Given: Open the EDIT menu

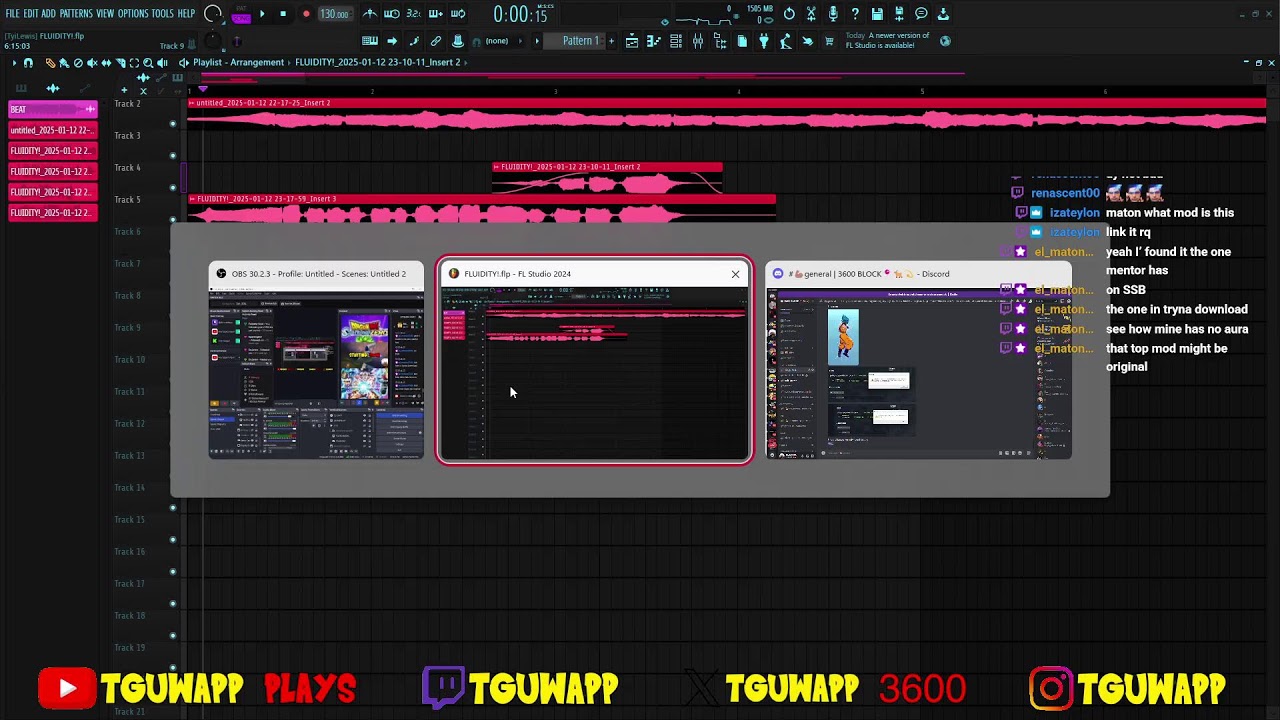Looking at the screenshot, I should click(31, 14).
